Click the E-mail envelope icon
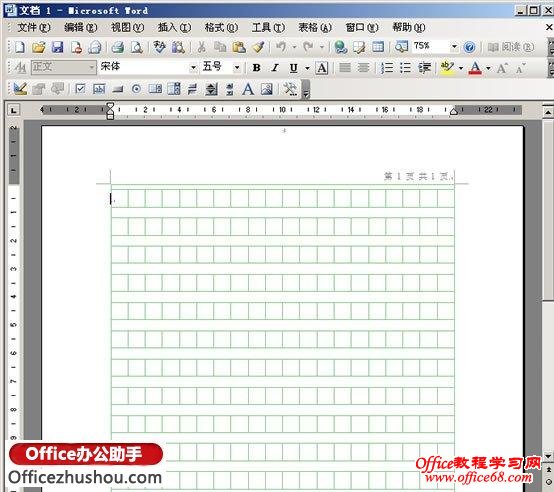 95,47
